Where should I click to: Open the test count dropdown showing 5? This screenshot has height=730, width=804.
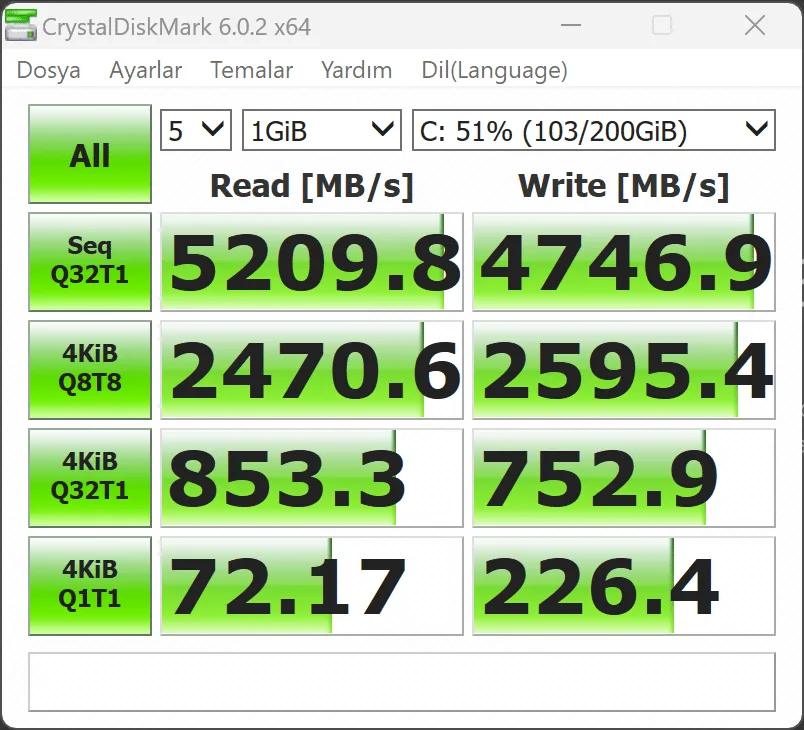tap(196, 130)
